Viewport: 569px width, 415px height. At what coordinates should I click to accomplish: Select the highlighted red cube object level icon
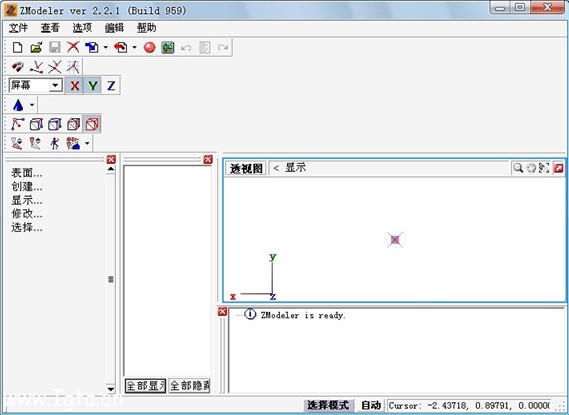[92, 124]
